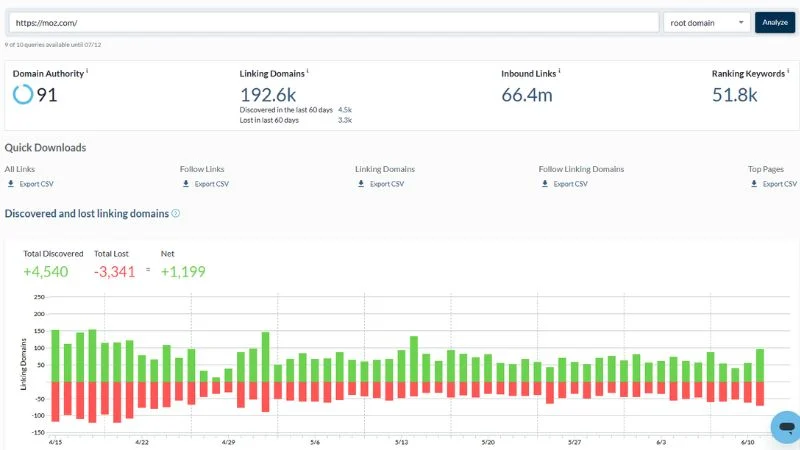Click the Ranking Keywords info icon
The height and width of the screenshot is (450, 800).
[788, 71]
